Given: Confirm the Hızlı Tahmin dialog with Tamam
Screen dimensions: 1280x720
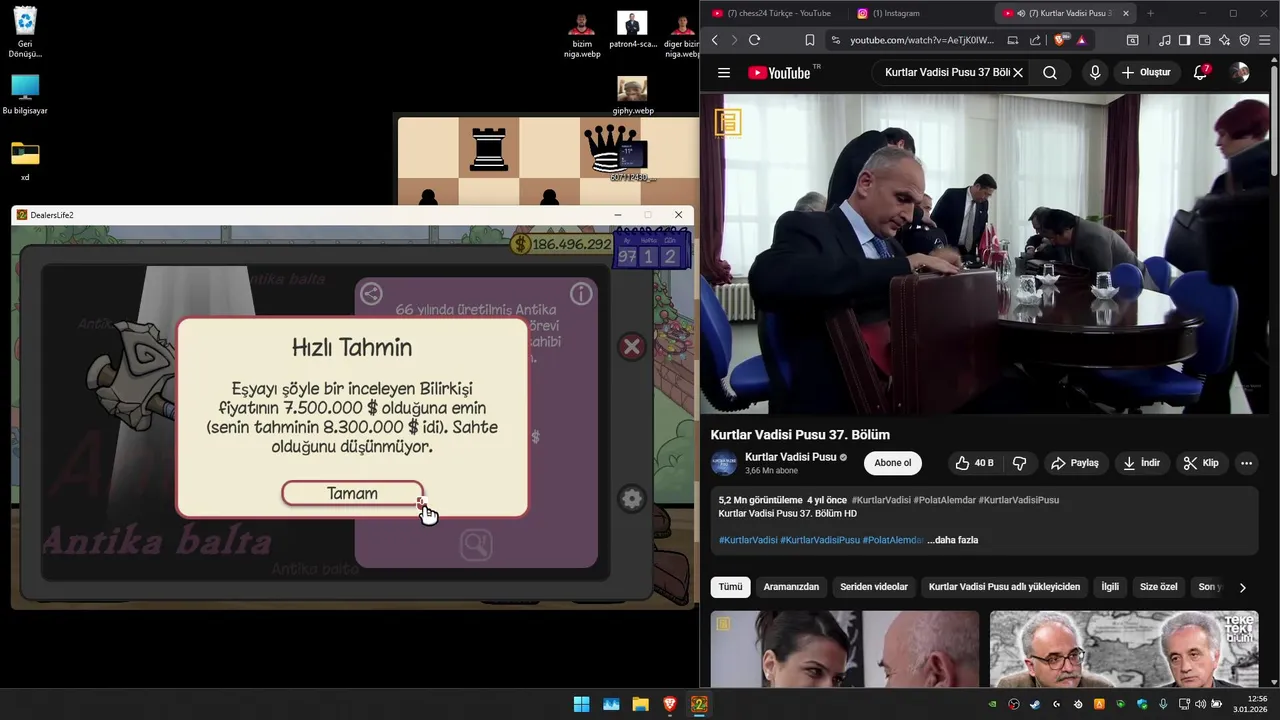Looking at the screenshot, I should [x=352, y=493].
